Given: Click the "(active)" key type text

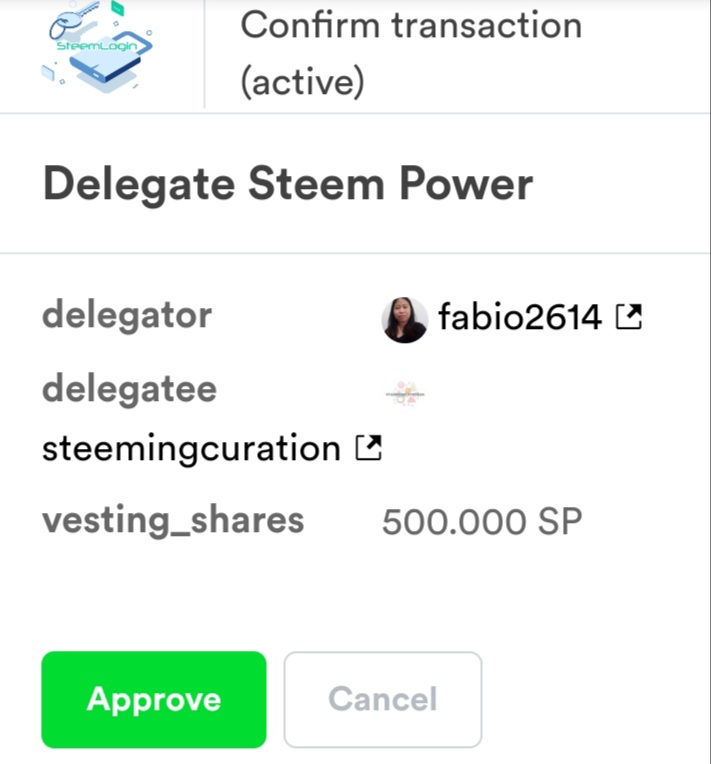Looking at the screenshot, I should [302, 82].
